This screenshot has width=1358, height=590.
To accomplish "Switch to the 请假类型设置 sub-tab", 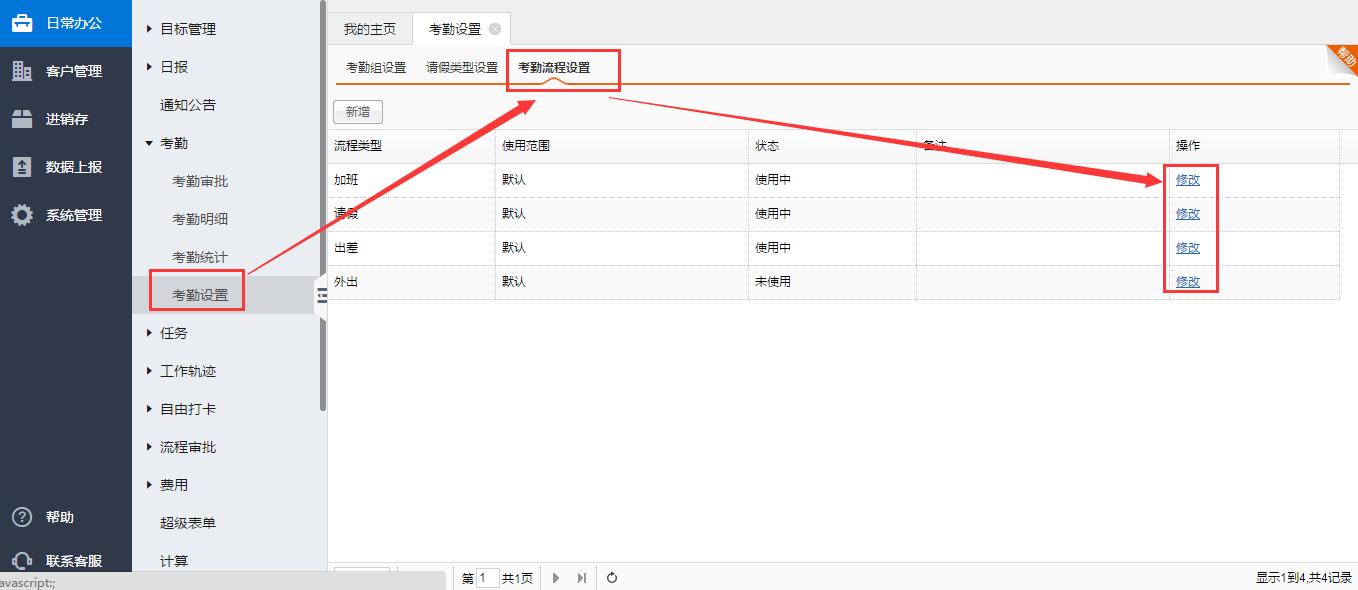I will click(461, 68).
